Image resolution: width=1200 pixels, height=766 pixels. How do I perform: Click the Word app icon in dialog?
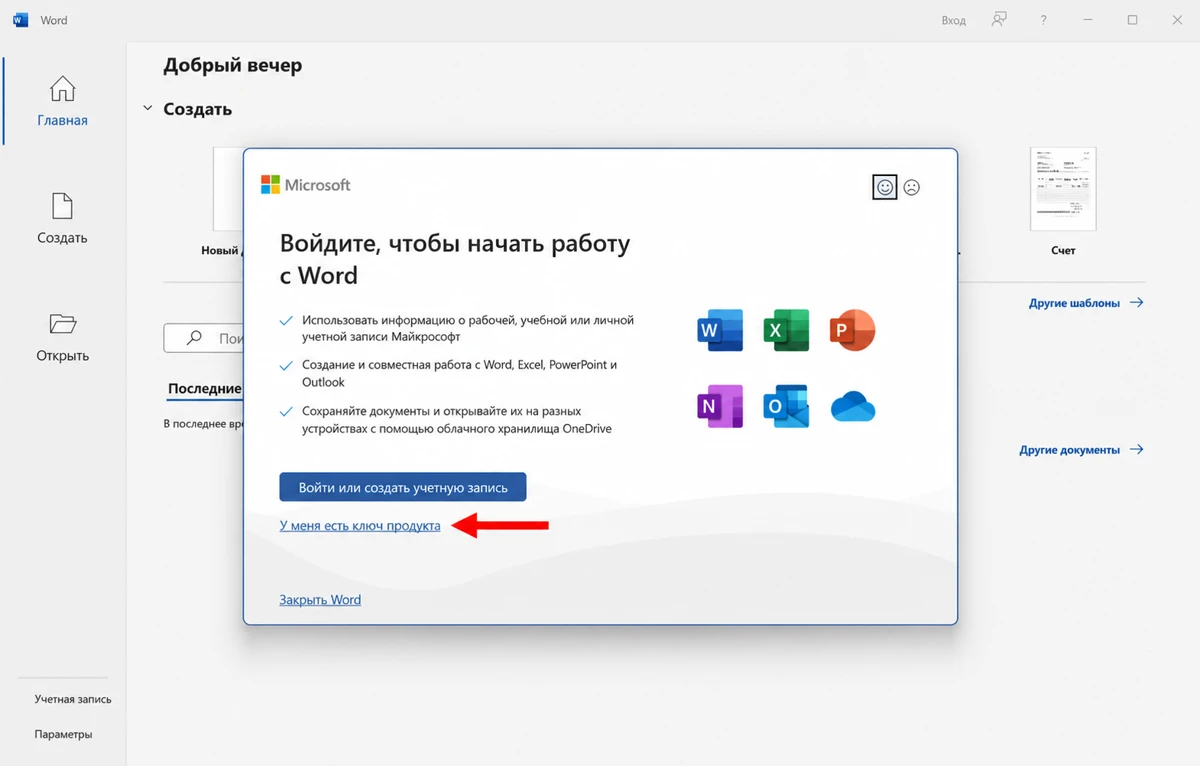coord(720,330)
